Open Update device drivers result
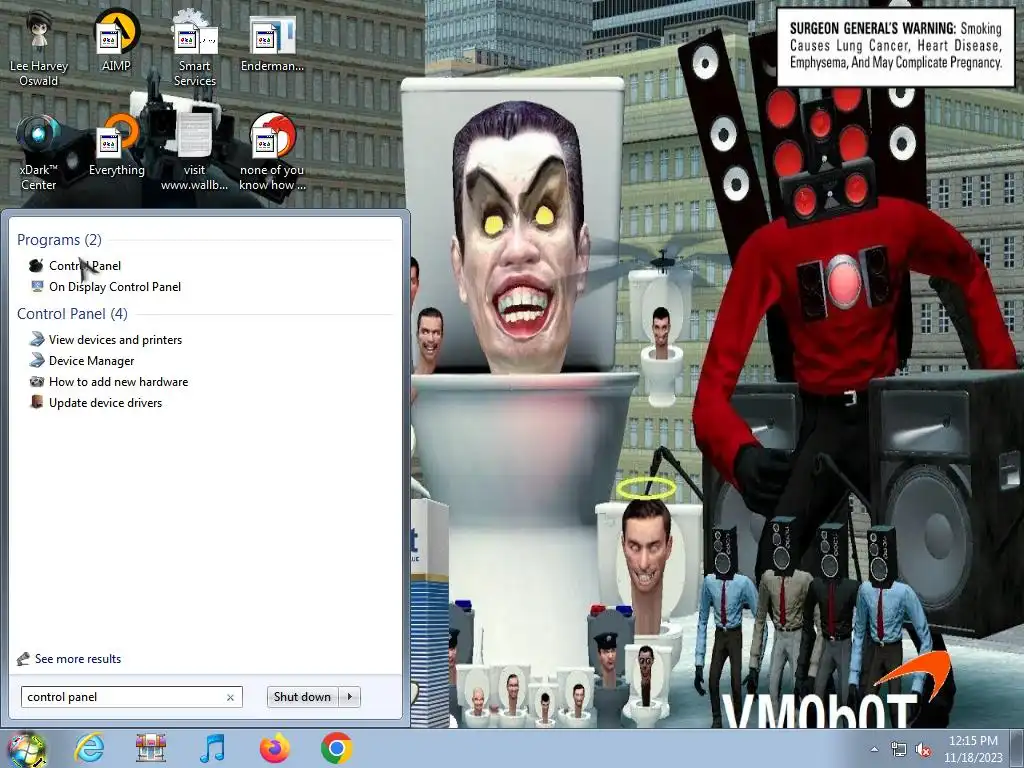 click(x=105, y=402)
